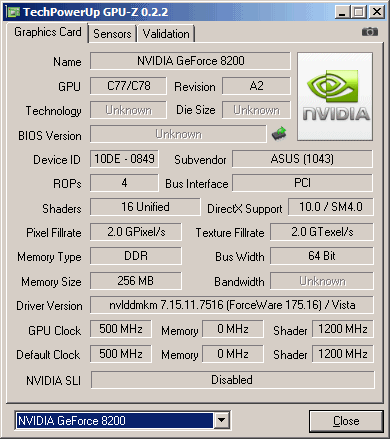Click the "DirectX Support" label

(245, 209)
